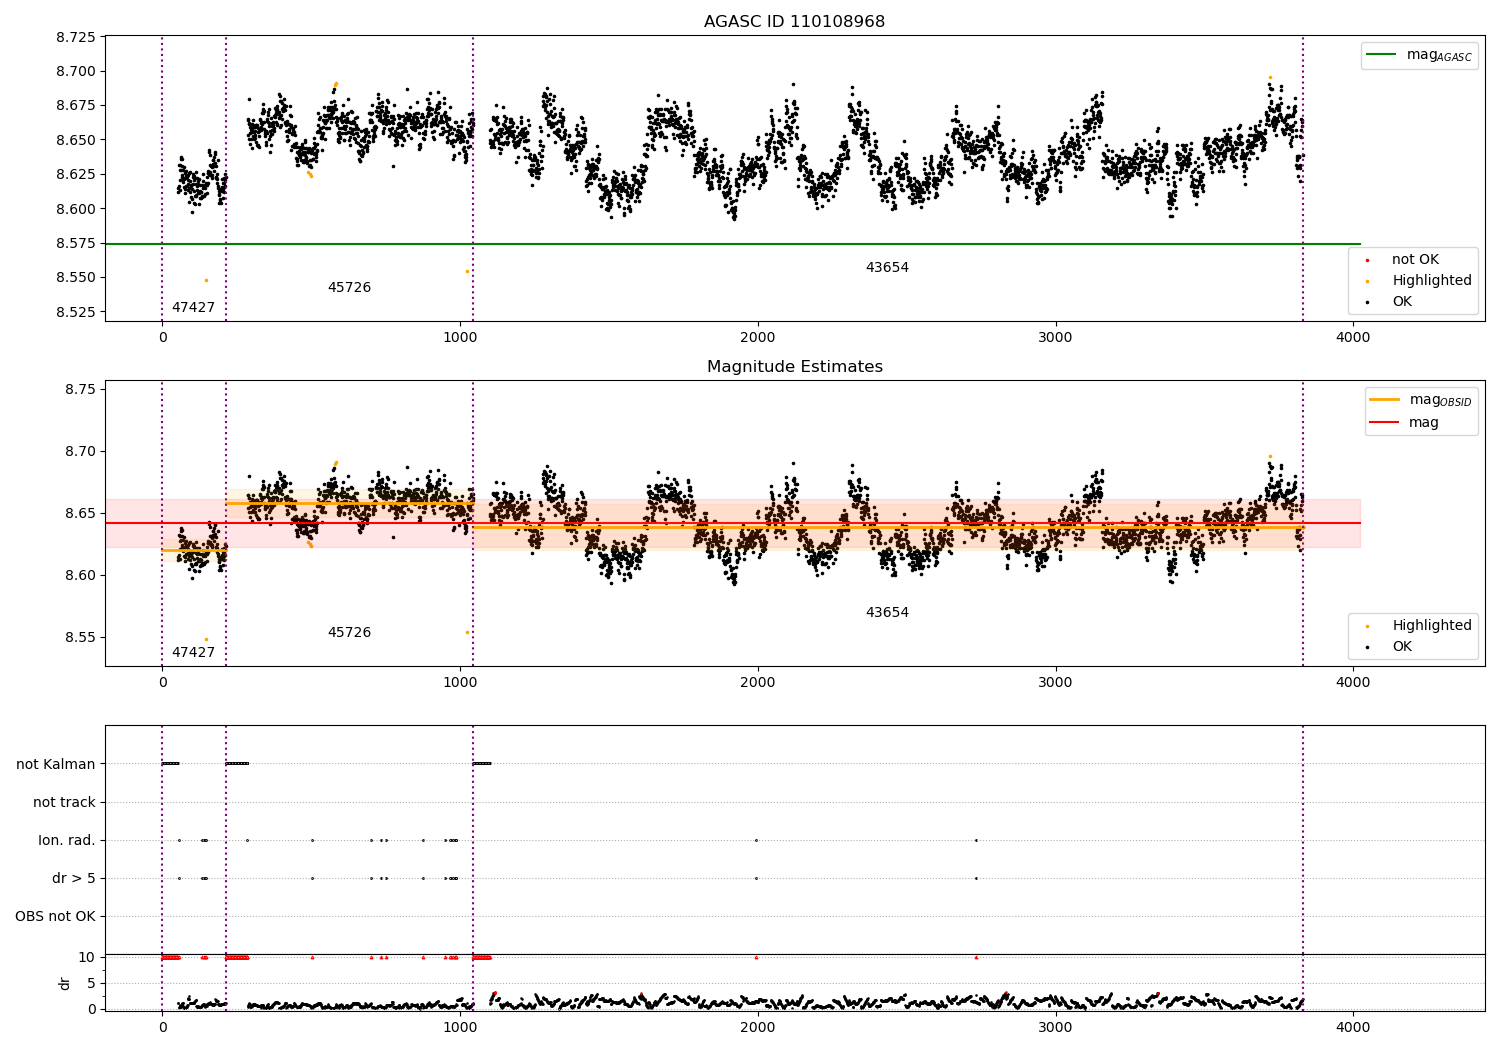
Task: Click the "8.725" y-axis tick label
Action: [x=76, y=37]
